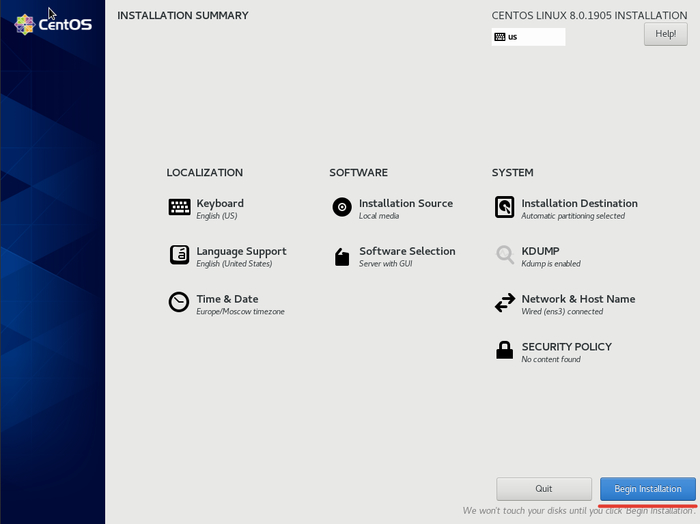Click Installation Destination title text
This screenshot has width=700, height=524.
click(579, 203)
